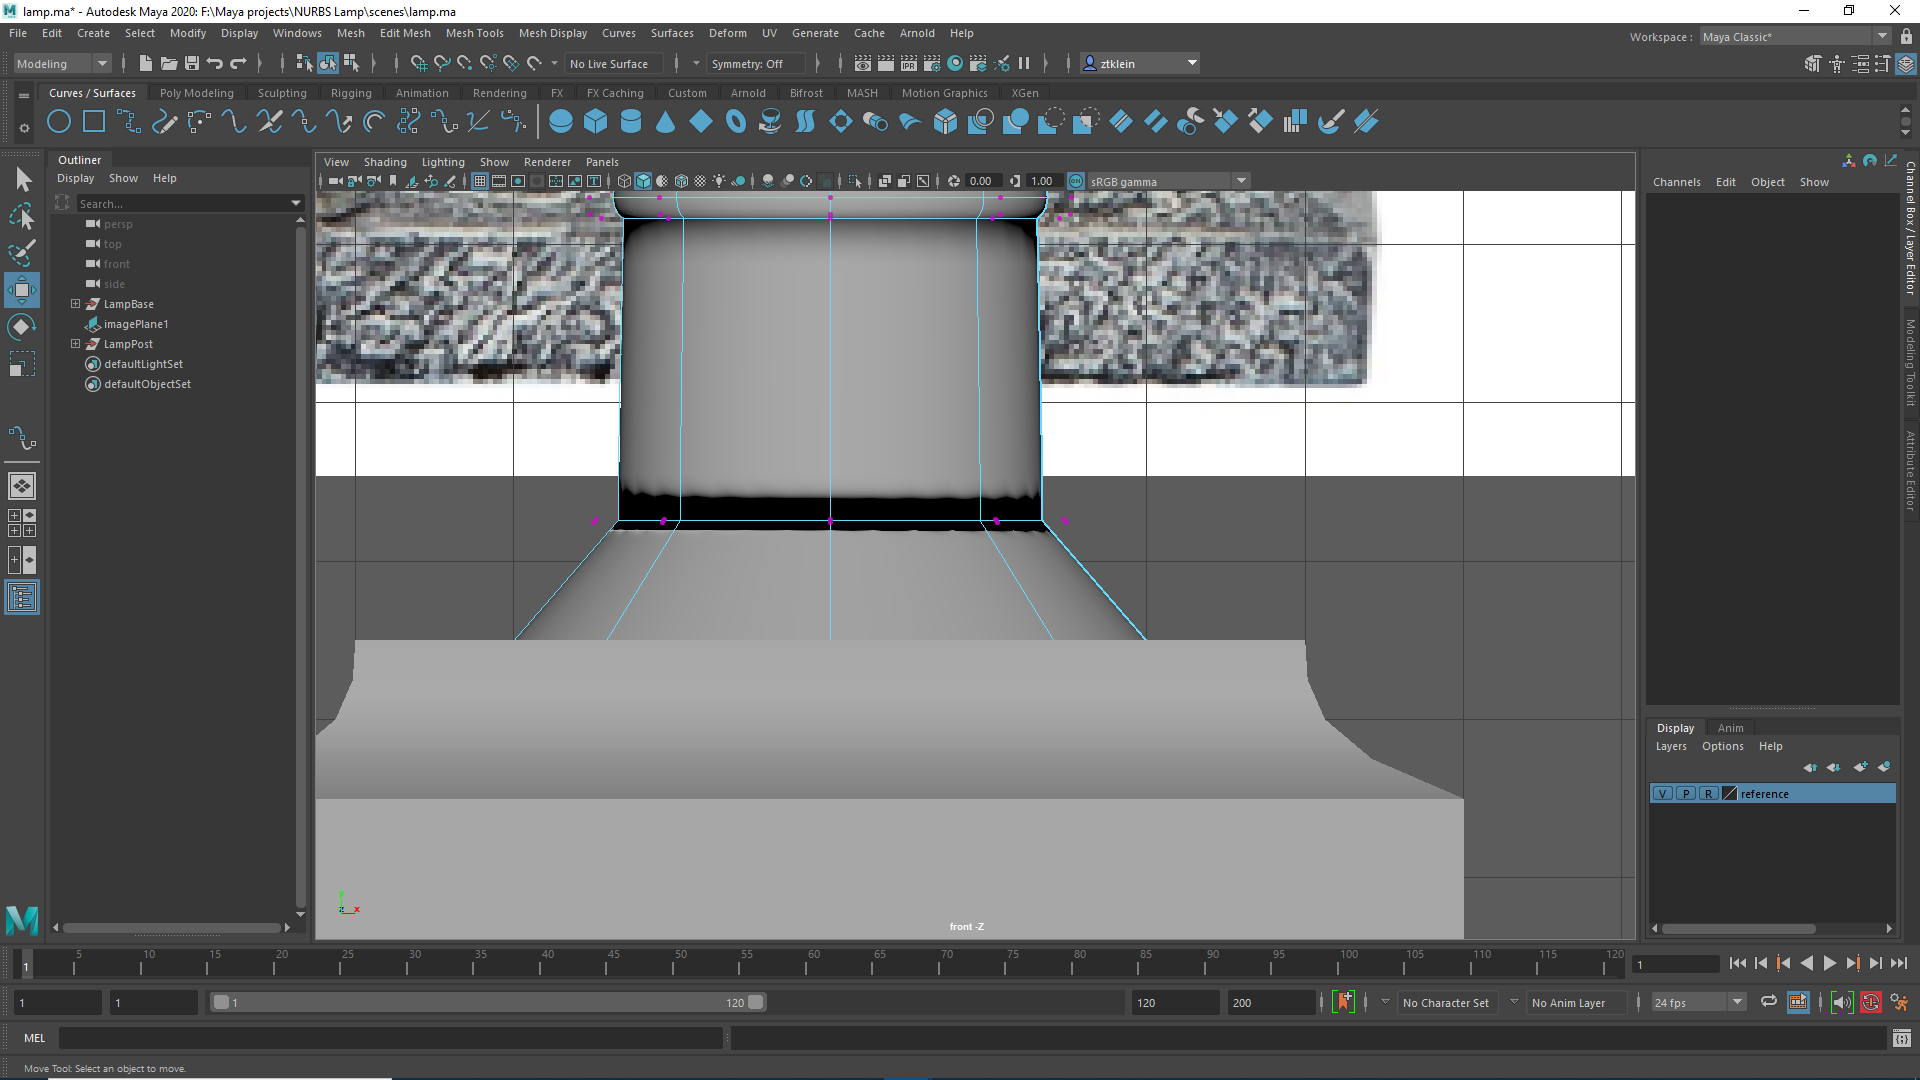Click the NURBS Cube shelf icon
Screen dimensions: 1920x1080
click(x=596, y=122)
